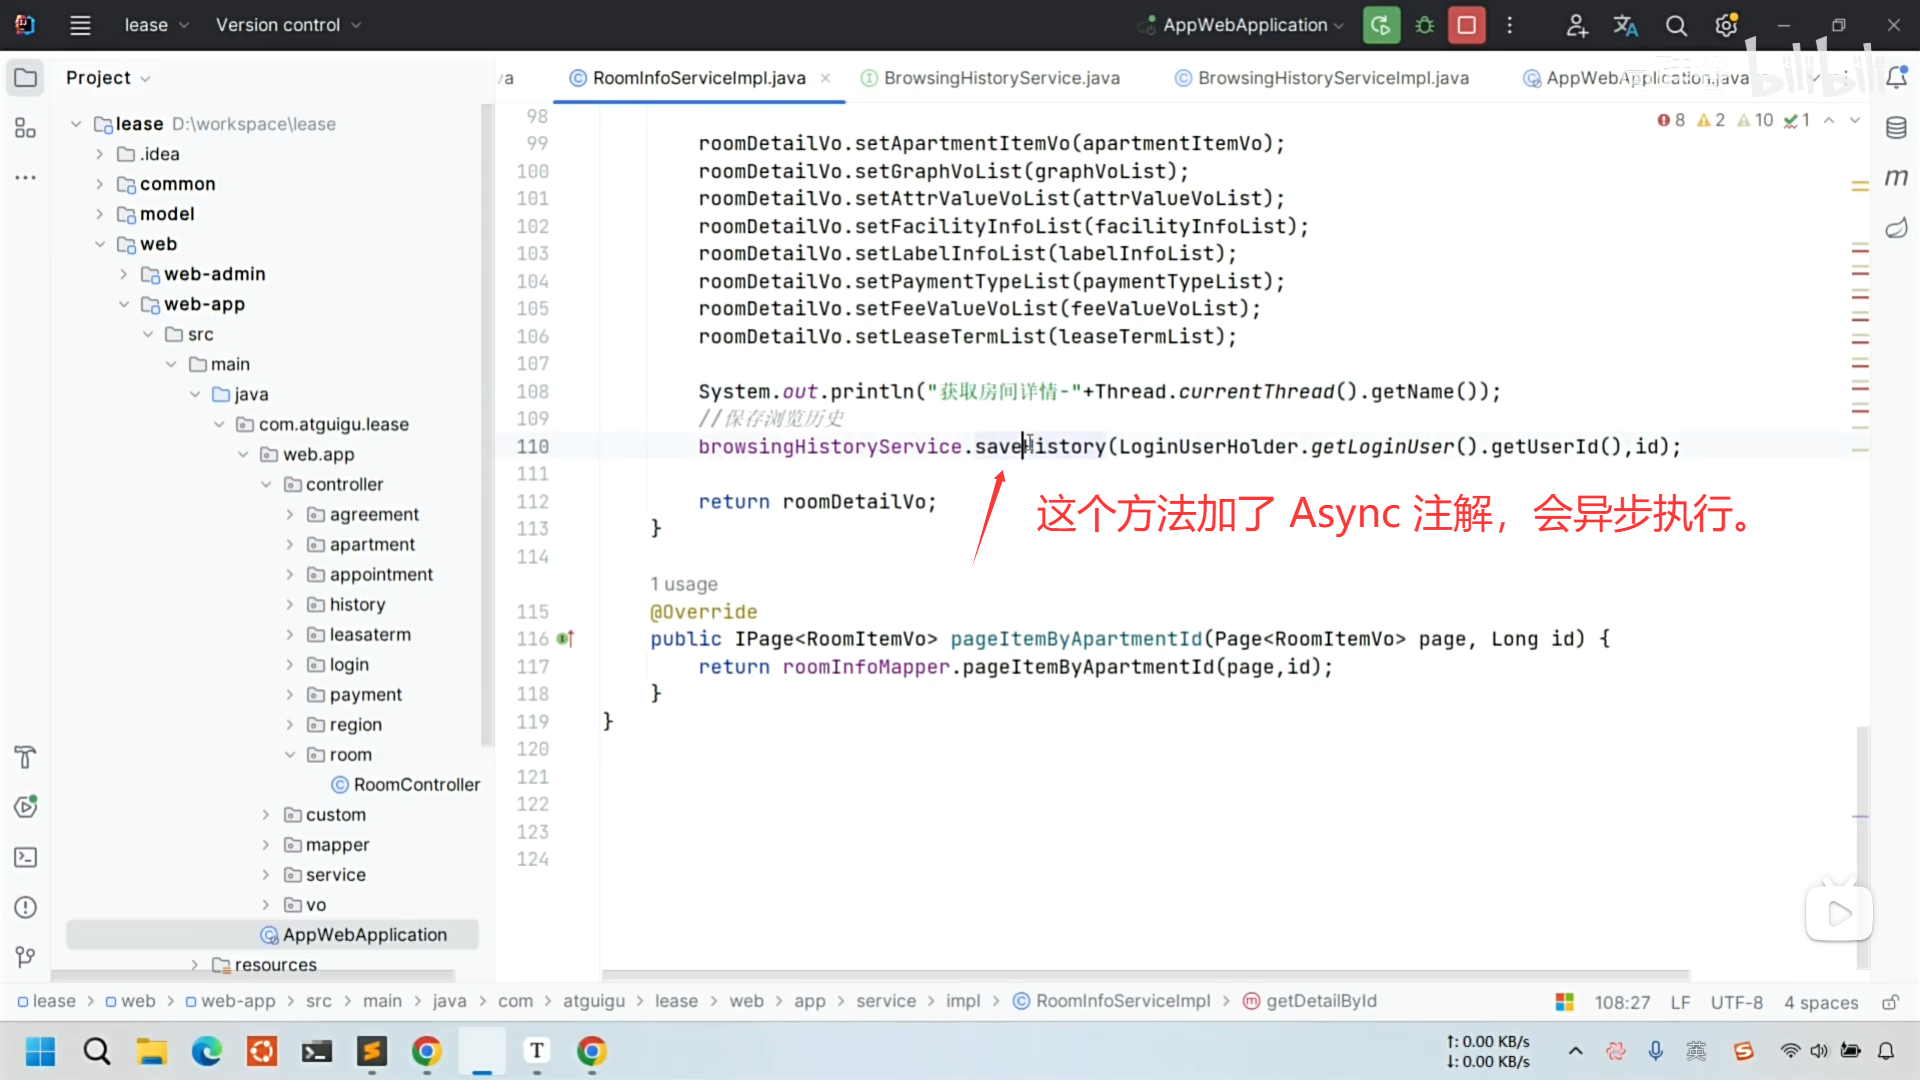Switch to BrowsingHistoryServiceImpl.java tab
Viewport: 1920px width, 1080px height.
pyautogui.click(x=1332, y=78)
